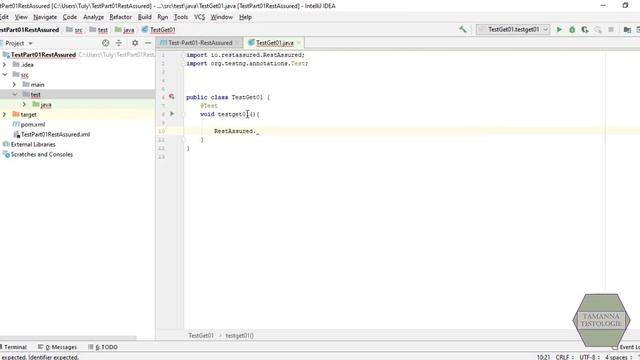The height and width of the screenshot is (360, 640).
Task: Expand the java folder arrow
Action: coord(24,104)
